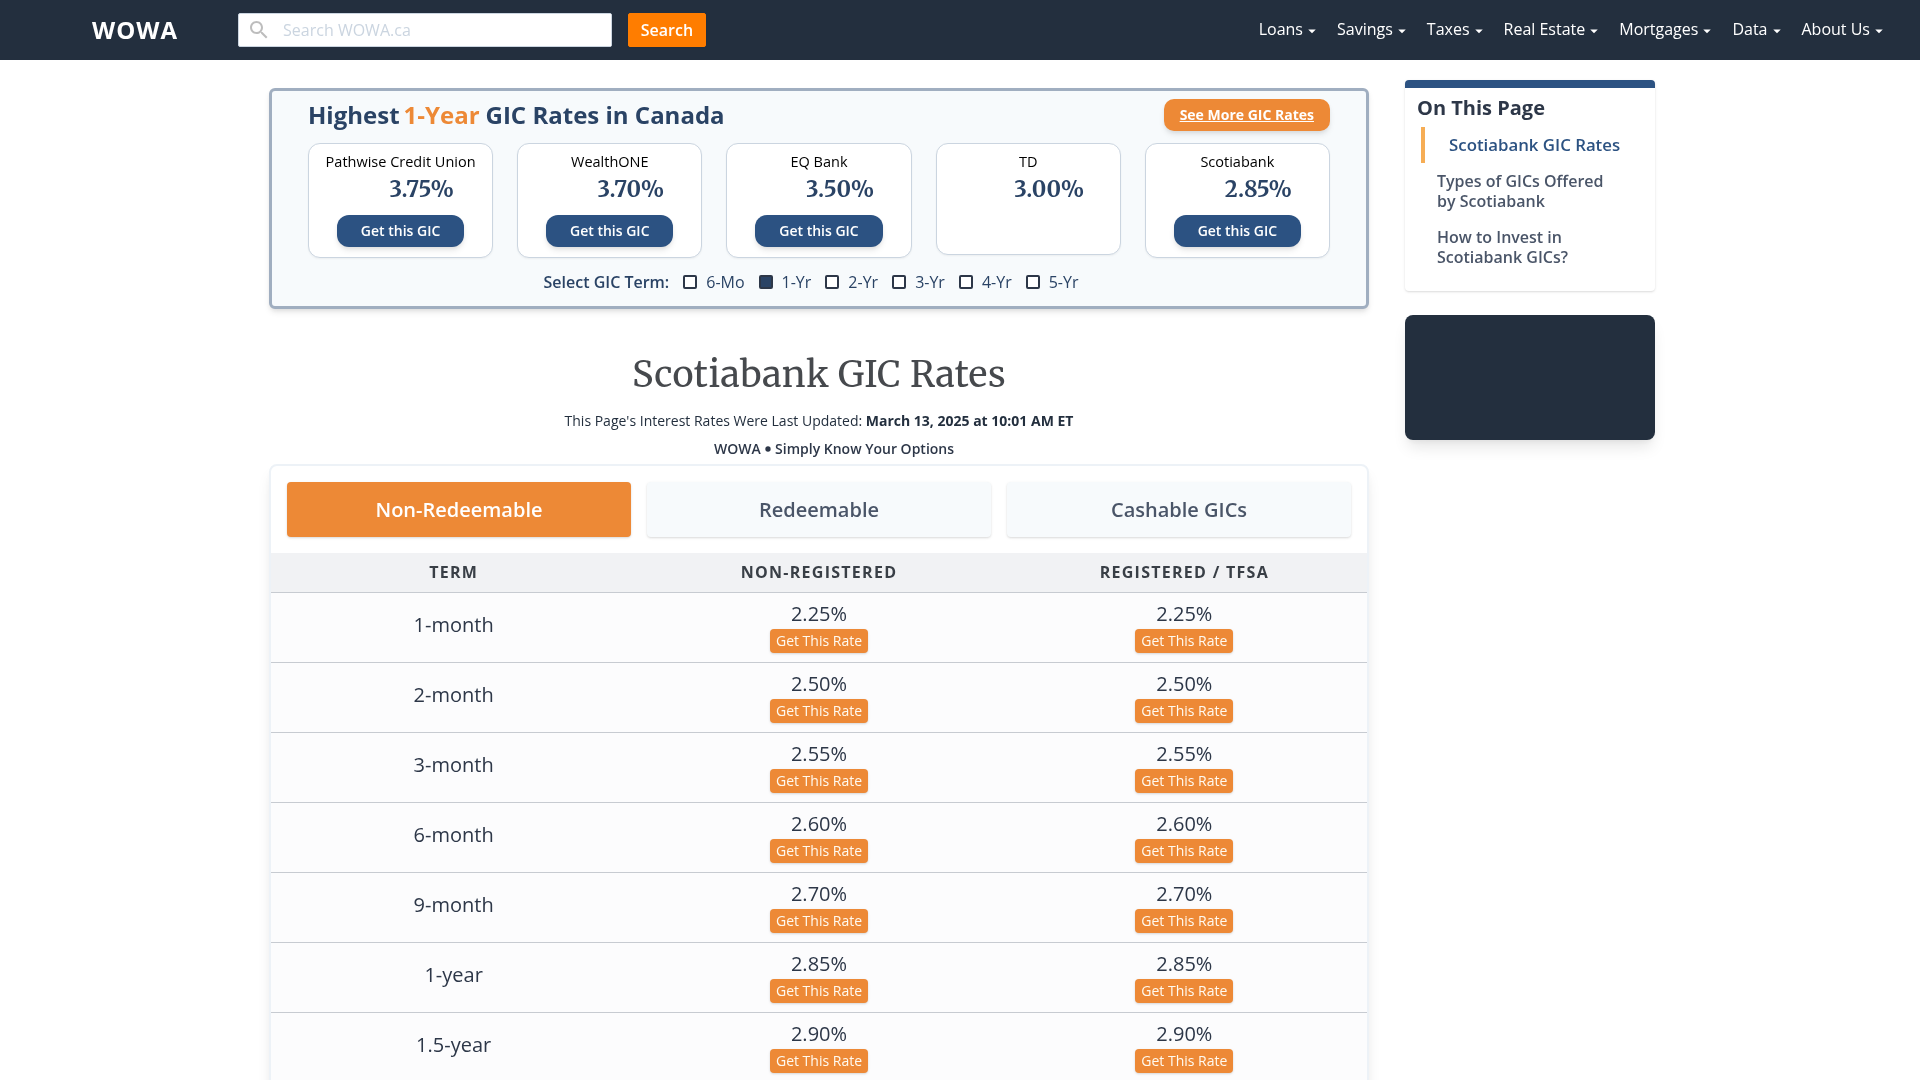Click the Non-Registered column header
This screenshot has height=1080, width=1920.
(818, 572)
